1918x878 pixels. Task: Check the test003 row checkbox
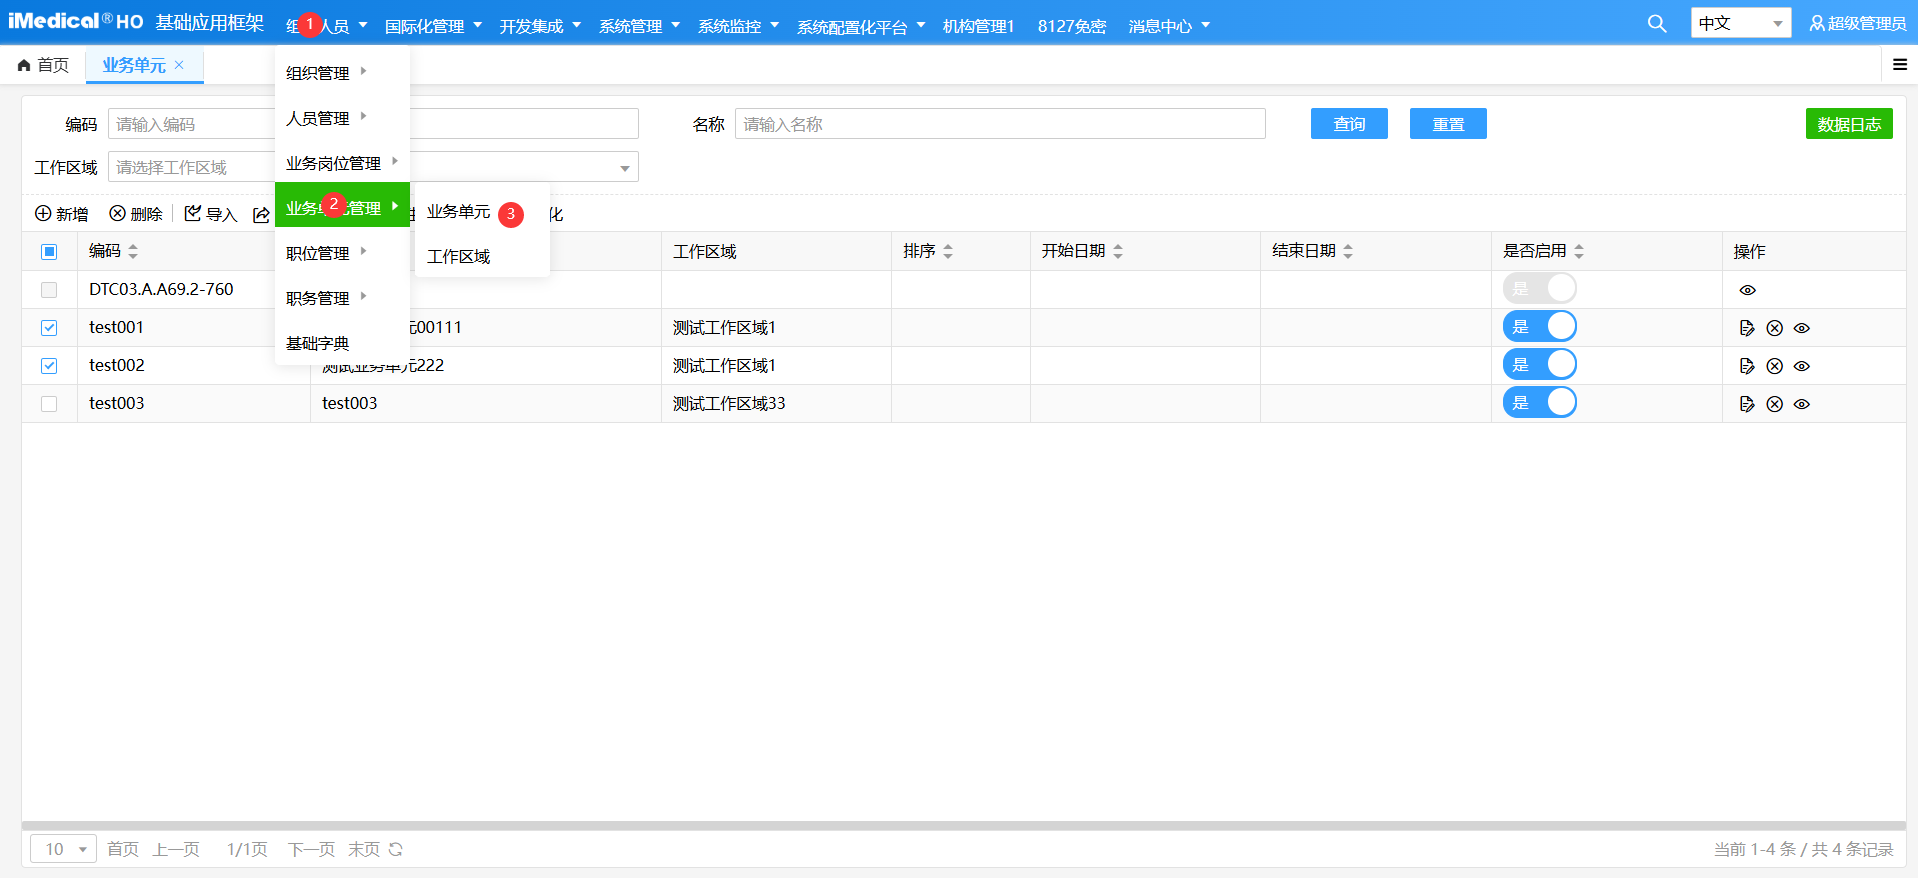pyautogui.click(x=49, y=404)
